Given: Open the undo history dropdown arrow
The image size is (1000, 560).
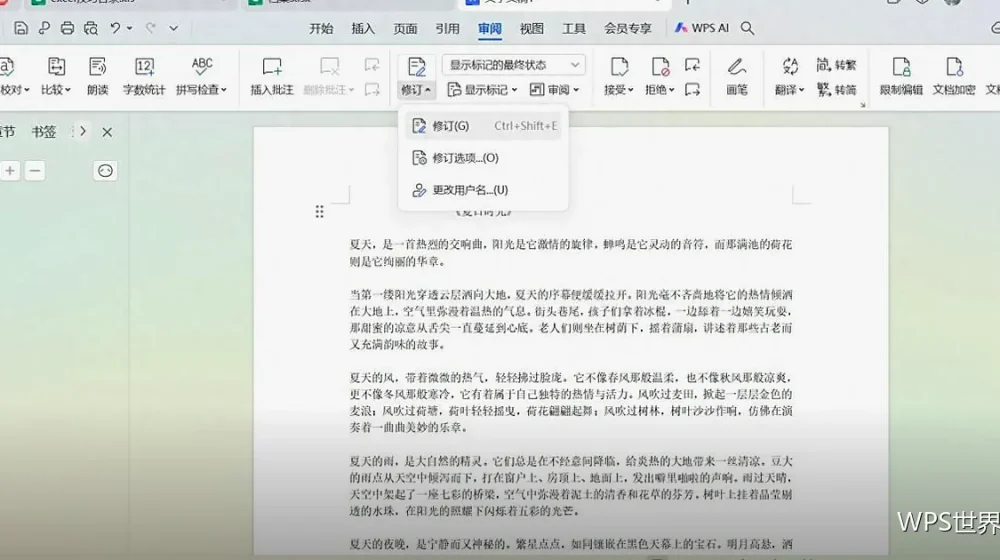Looking at the screenshot, I should (129, 28).
